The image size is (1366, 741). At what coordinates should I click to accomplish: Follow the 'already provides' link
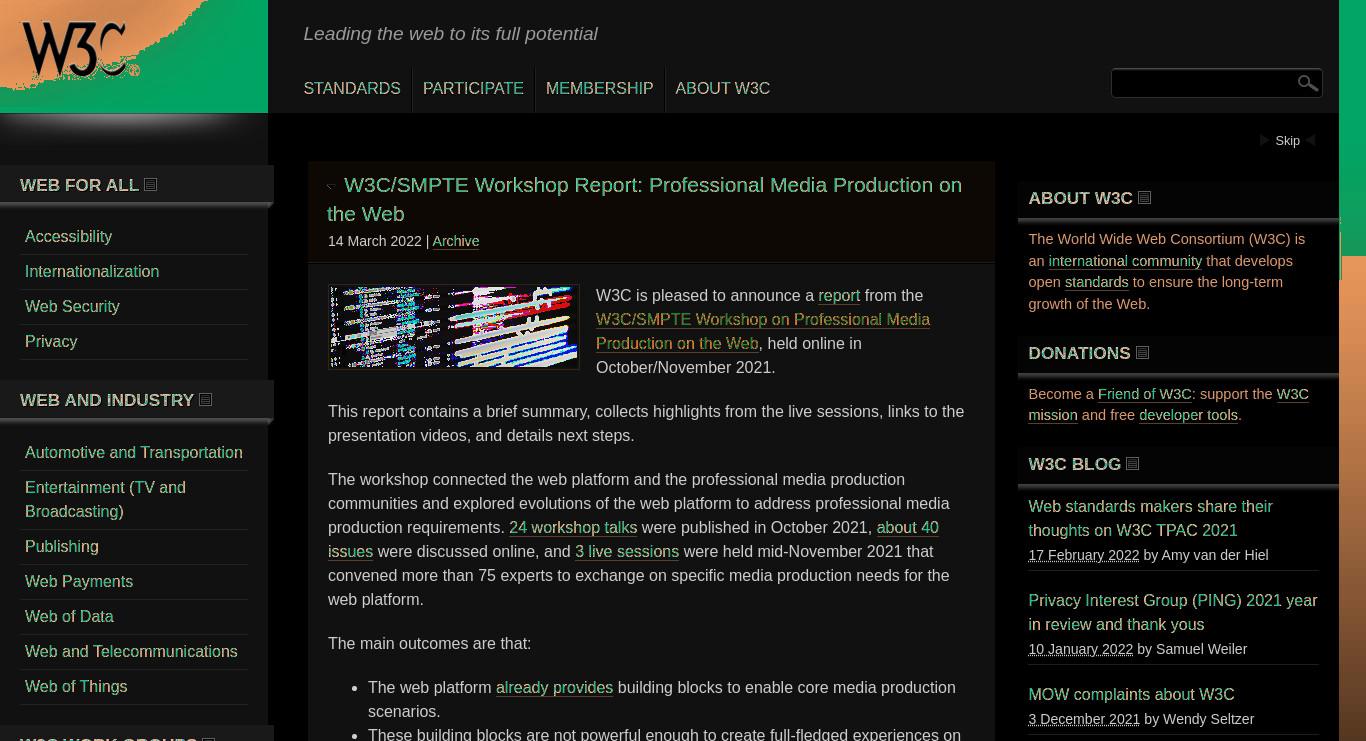tap(554, 688)
